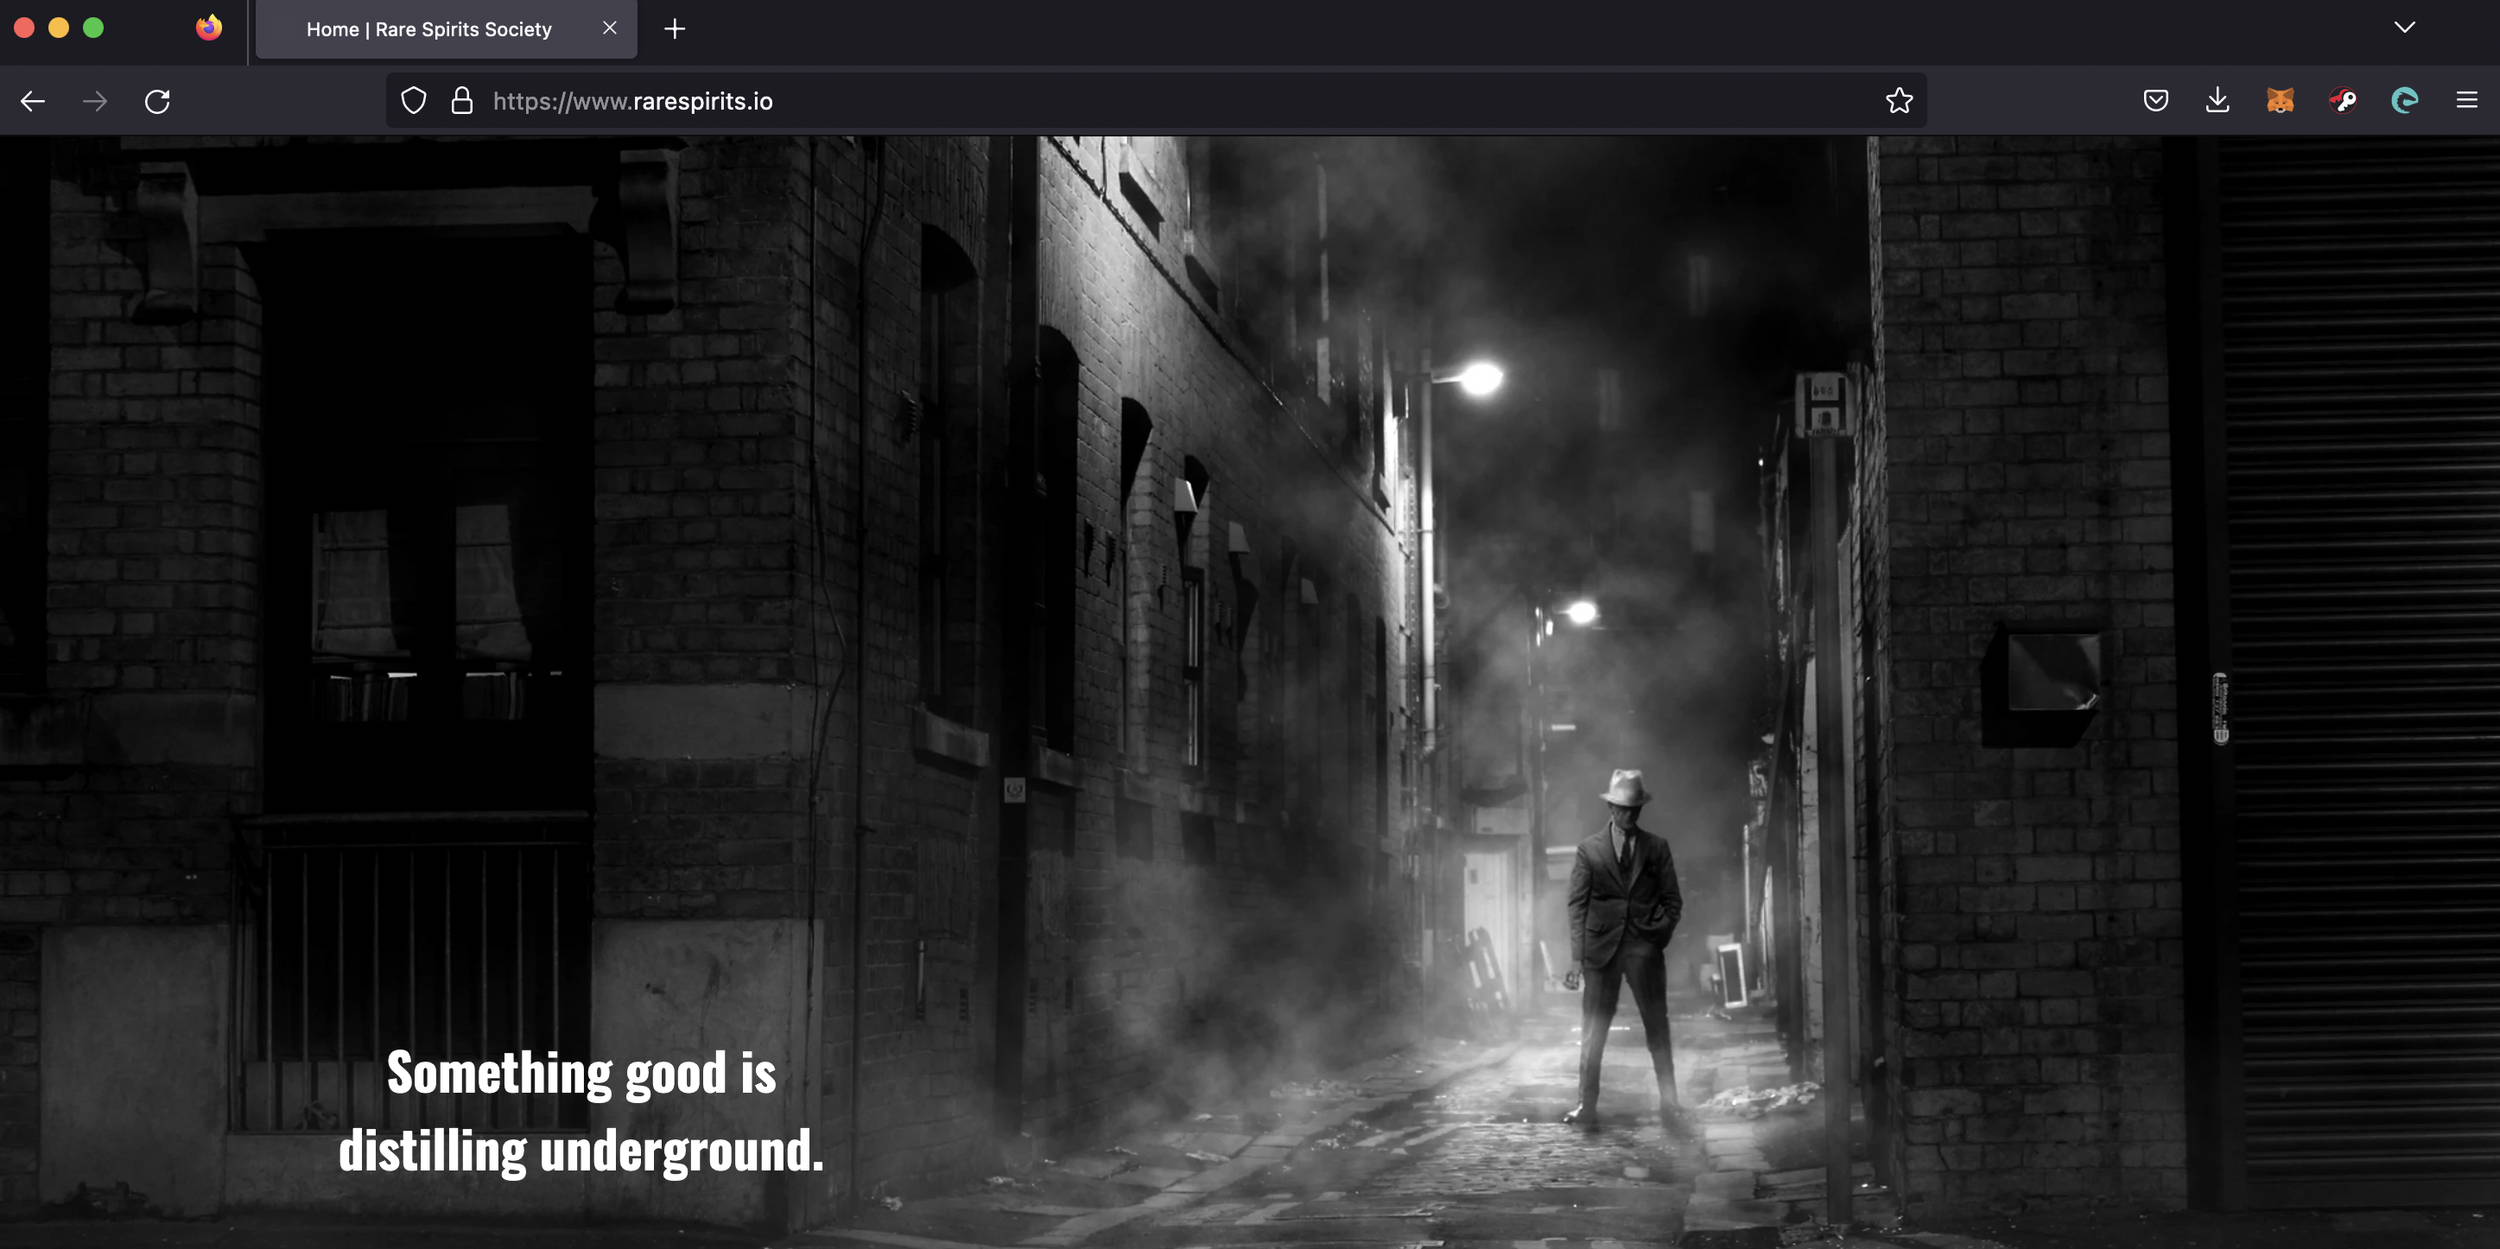Bookmark this page with the star
The image size is (2500, 1249).
click(1898, 101)
